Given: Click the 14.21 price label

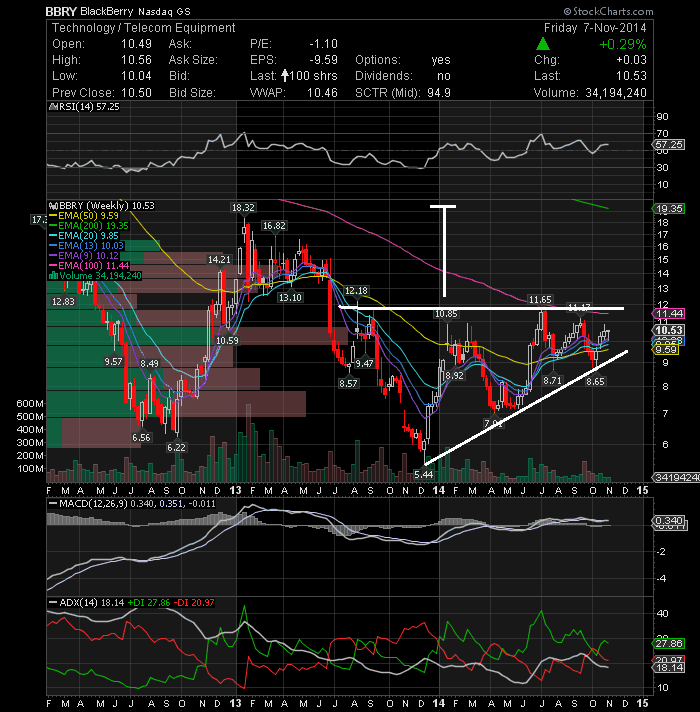Looking at the screenshot, I should tap(219, 259).
